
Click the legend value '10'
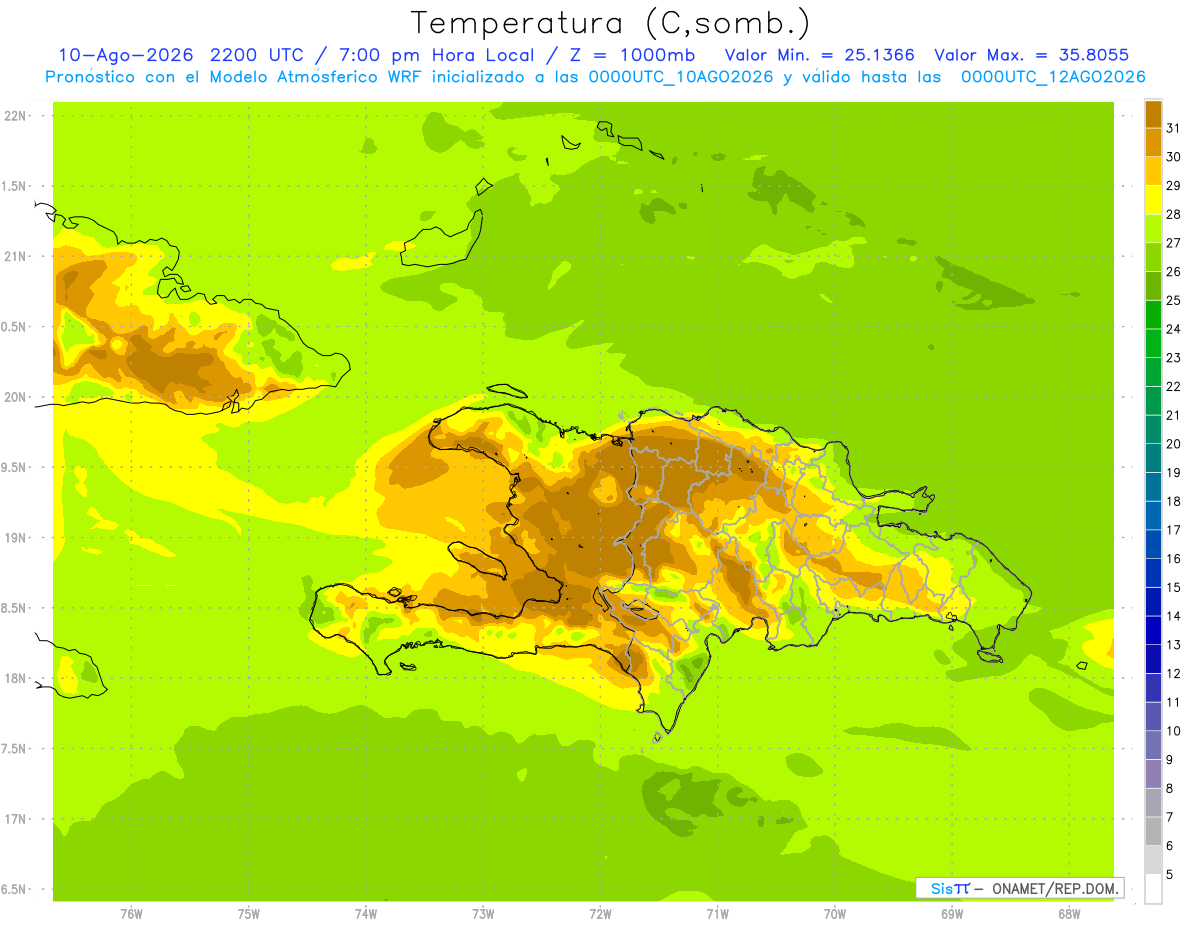click(1174, 731)
